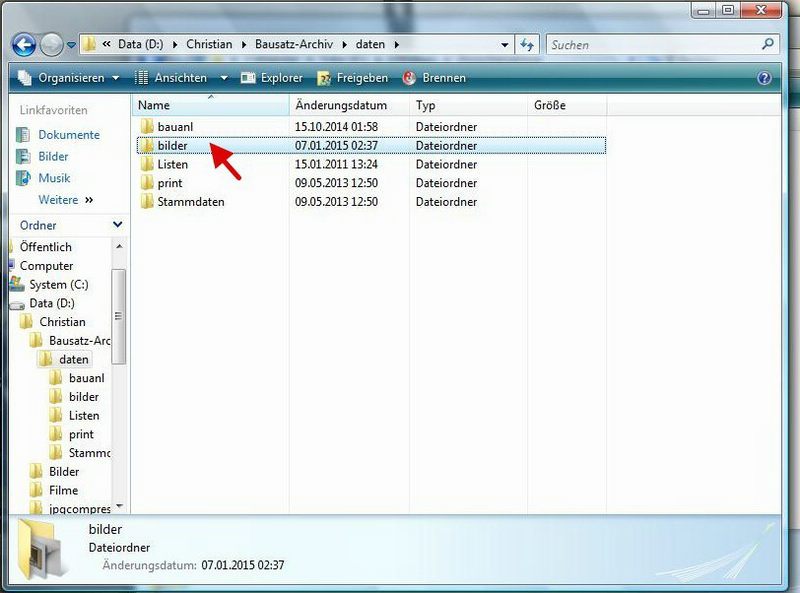Image resolution: width=800 pixels, height=593 pixels.
Task: Select bilder subfolder in tree
Action: (84, 397)
